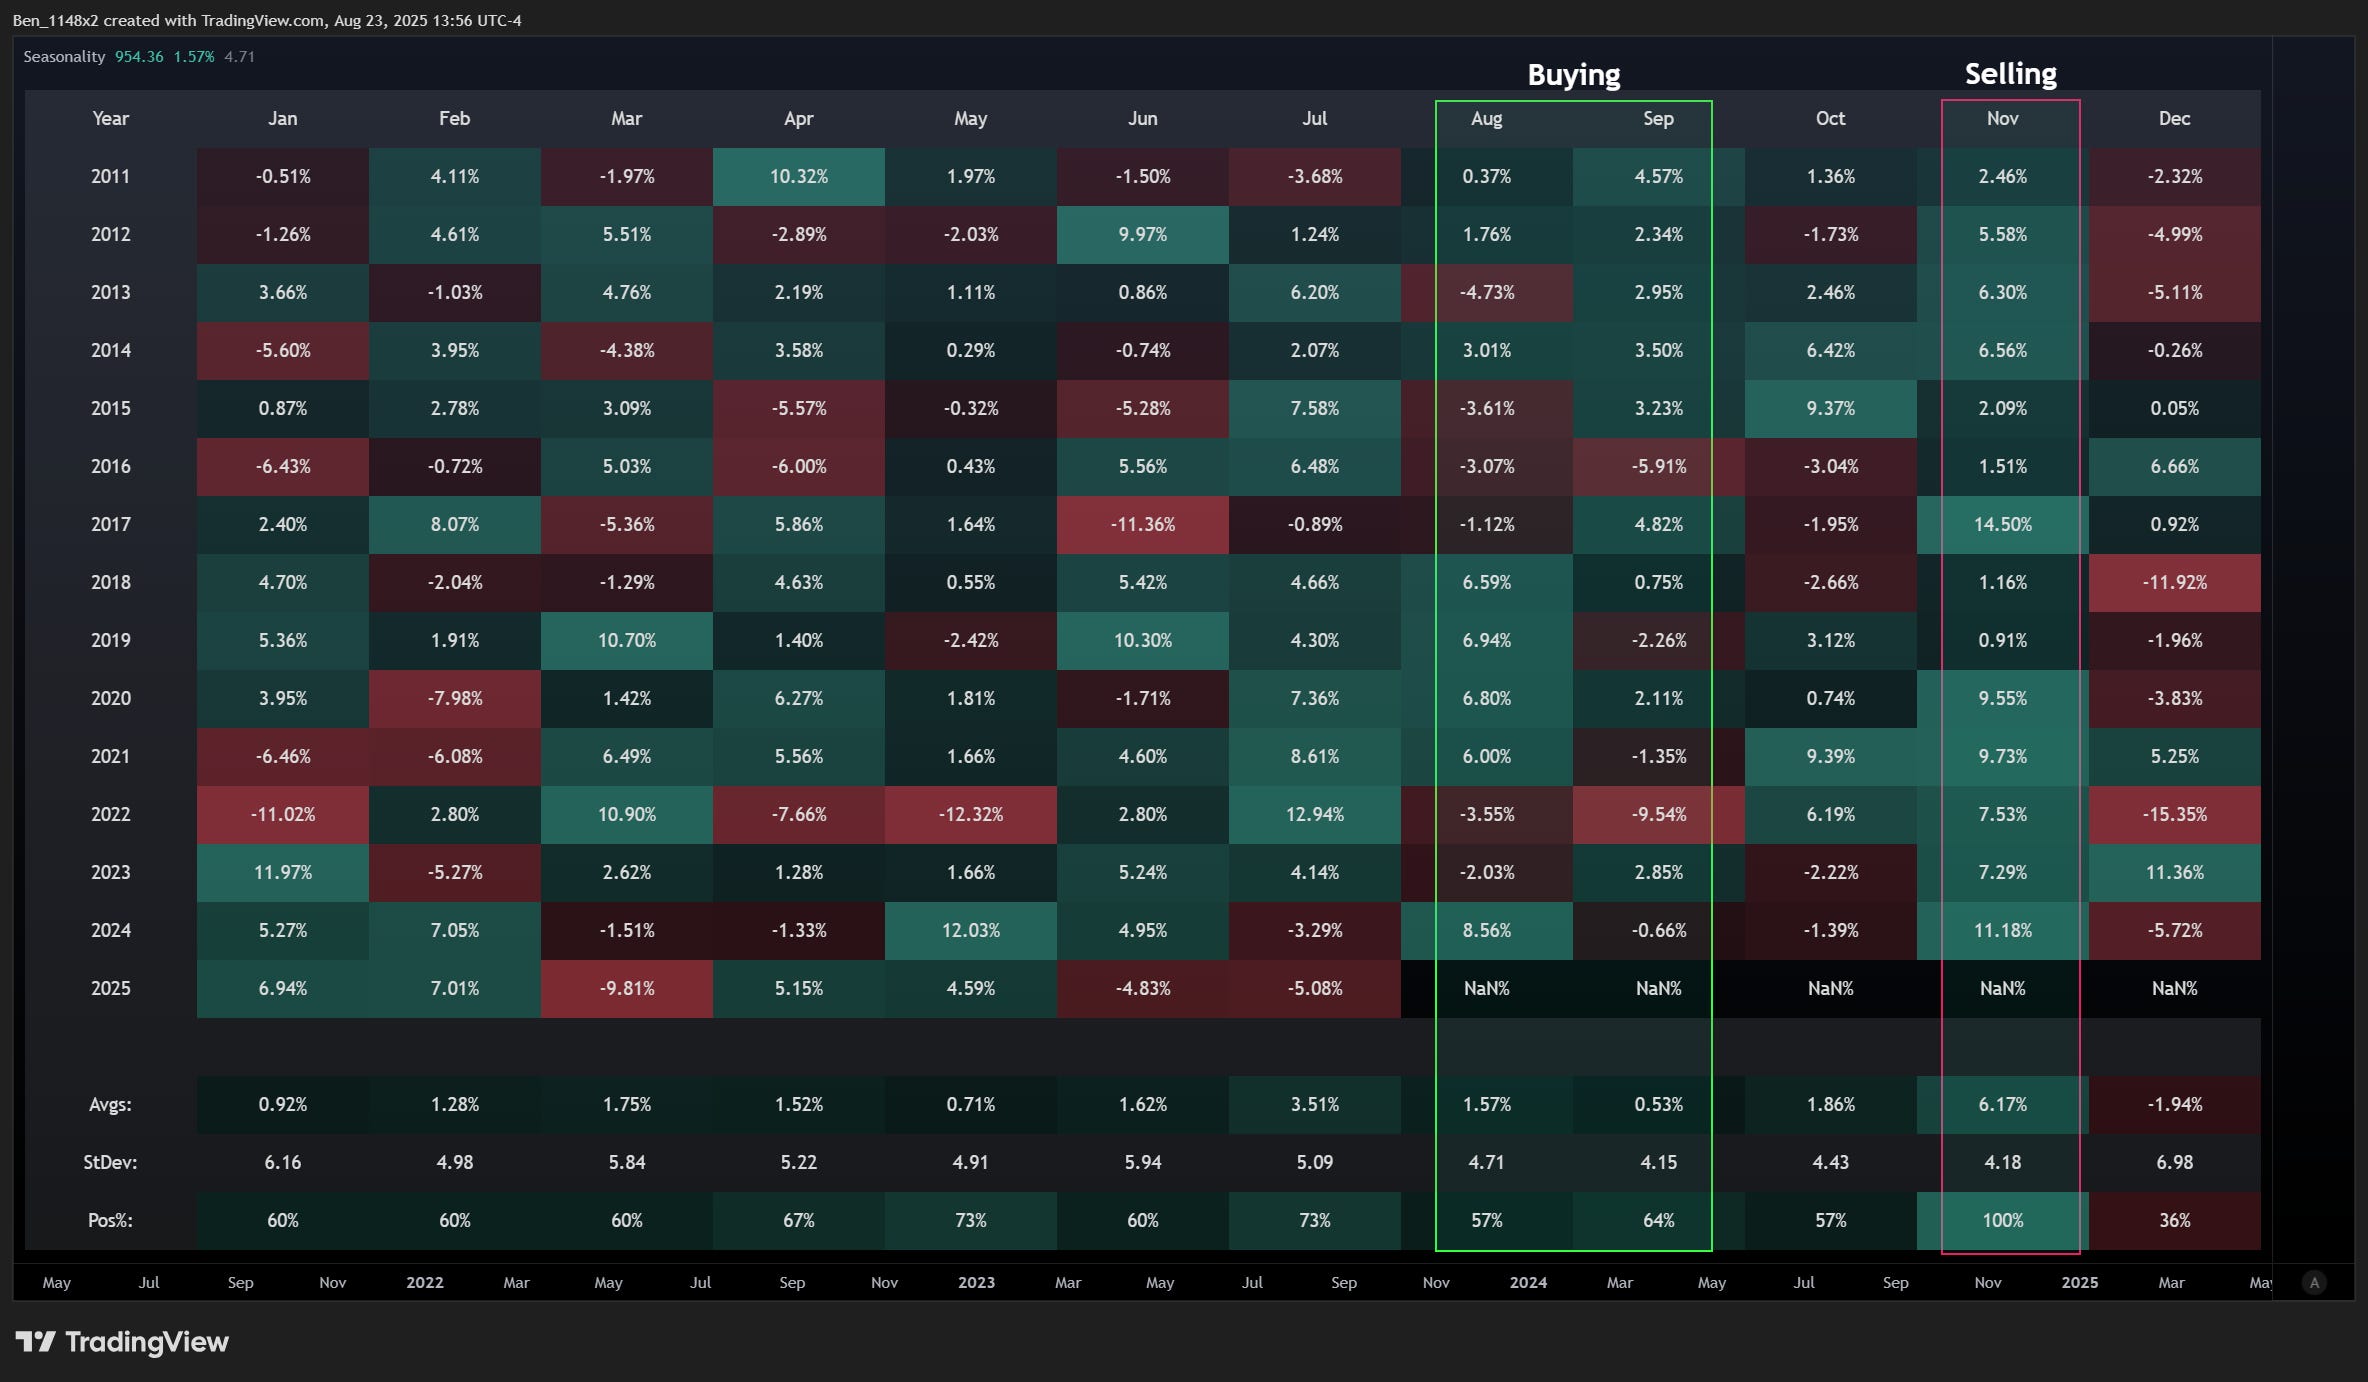The width and height of the screenshot is (2368, 1382).
Task: Click the 'Avgs:' row label
Action: pos(110,1105)
